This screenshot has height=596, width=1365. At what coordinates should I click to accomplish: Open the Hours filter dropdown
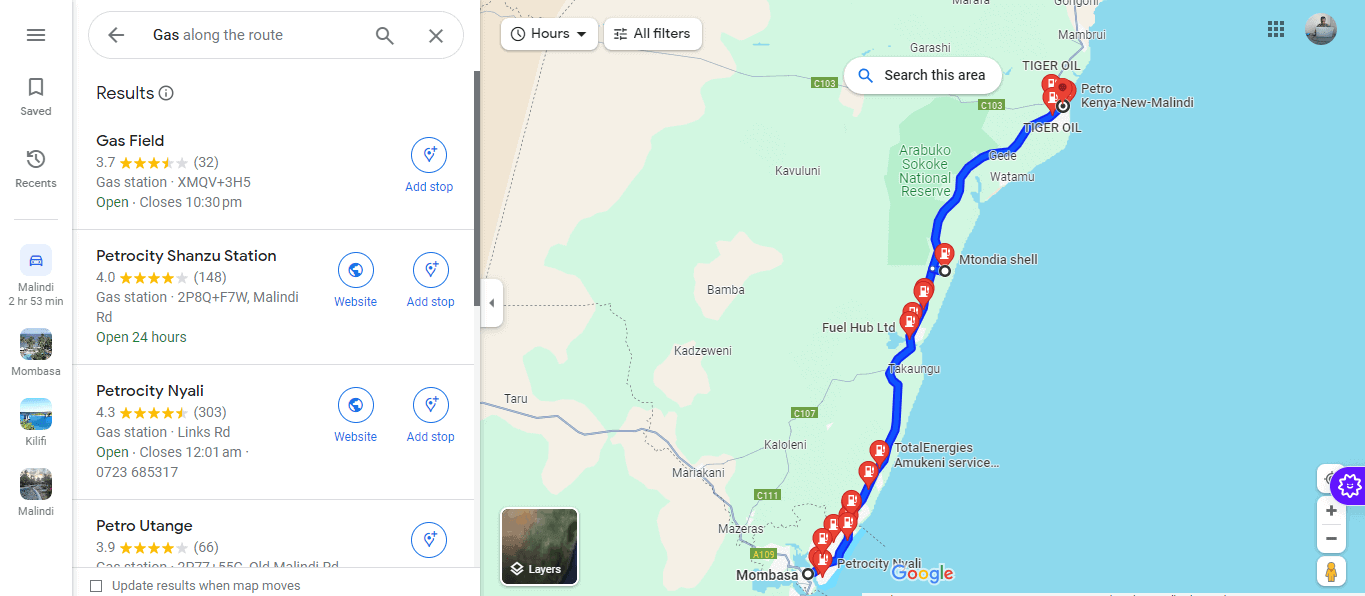548,33
